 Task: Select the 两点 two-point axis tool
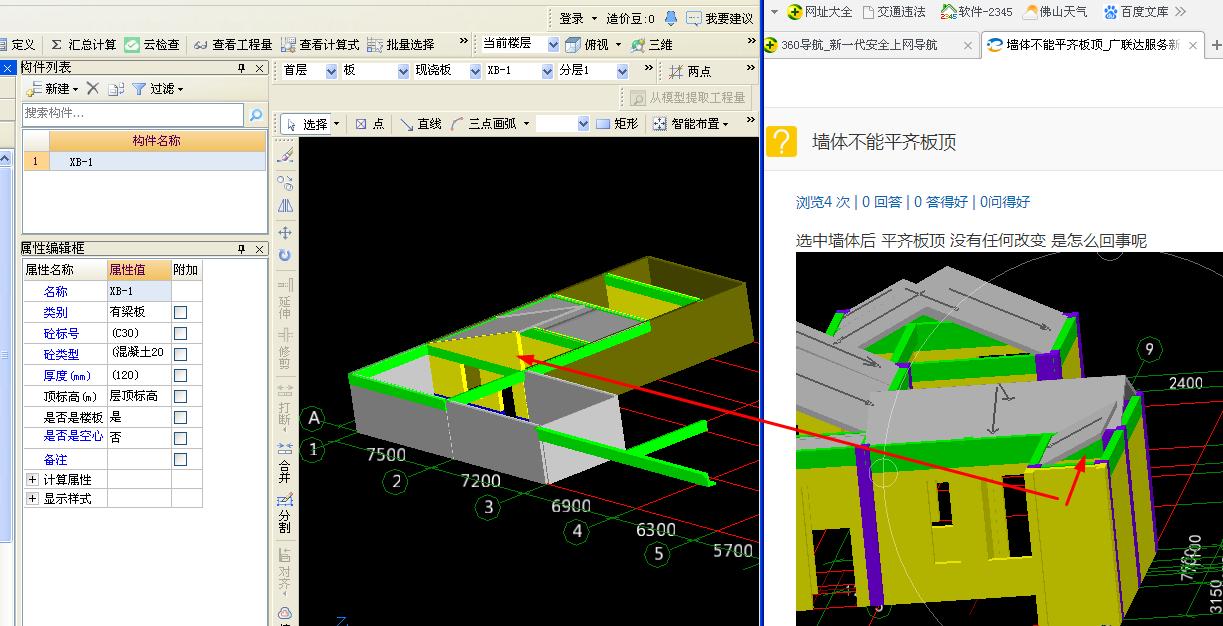point(690,71)
